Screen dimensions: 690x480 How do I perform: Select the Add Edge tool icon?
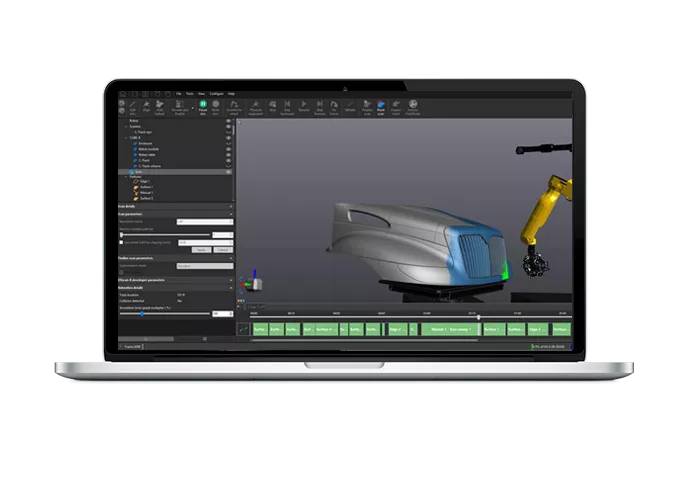point(131,104)
